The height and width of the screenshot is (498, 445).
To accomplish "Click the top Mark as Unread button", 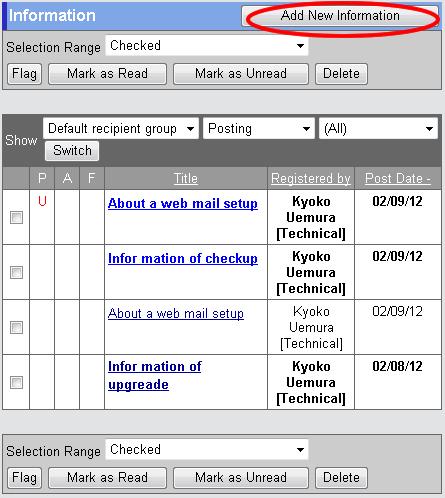I will (x=241, y=74).
